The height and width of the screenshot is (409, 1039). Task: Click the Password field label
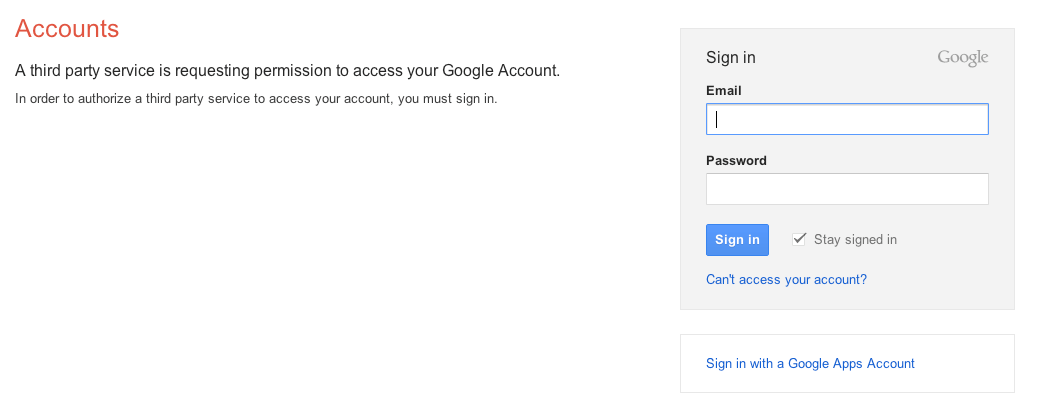pos(736,161)
